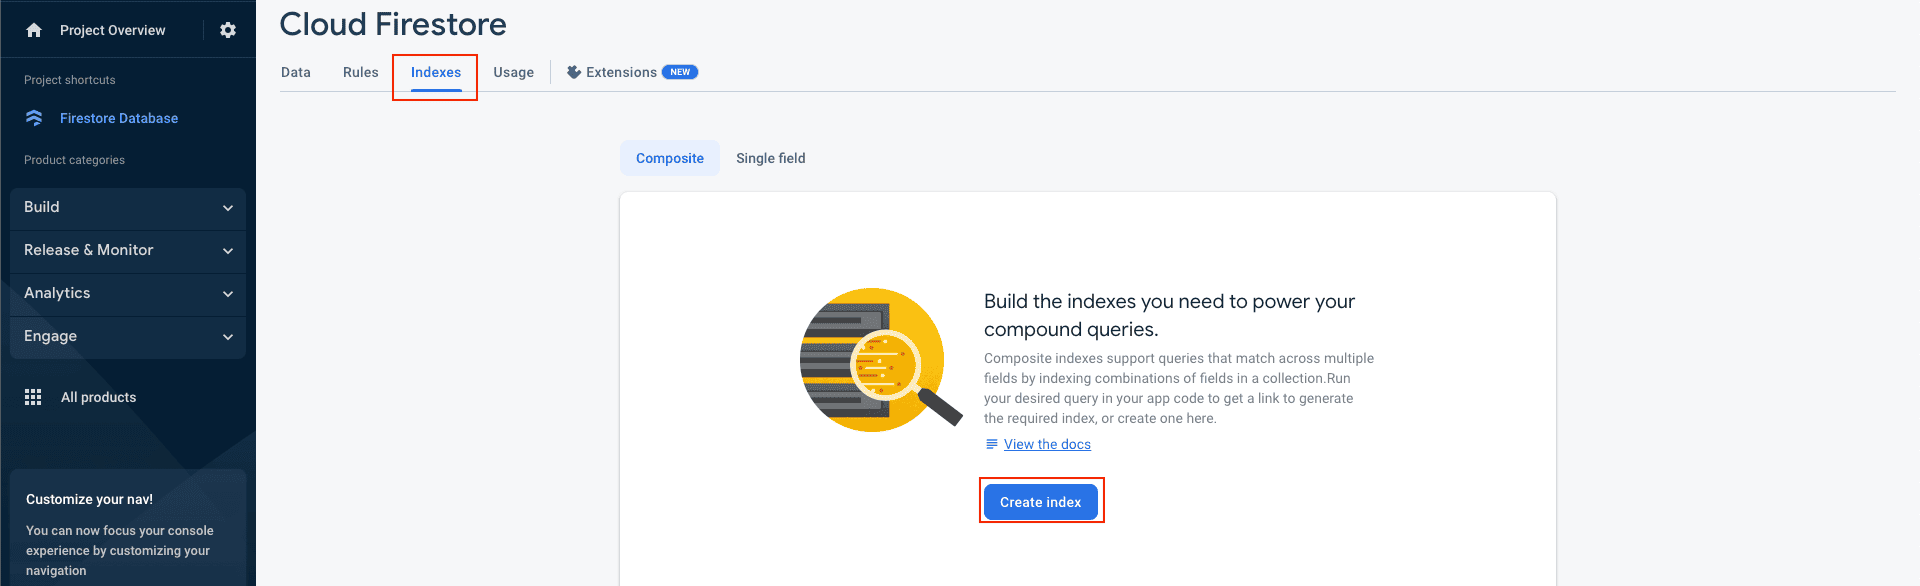The width and height of the screenshot is (1920, 586).
Task: Open the View the docs link
Action: (x=1046, y=444)
